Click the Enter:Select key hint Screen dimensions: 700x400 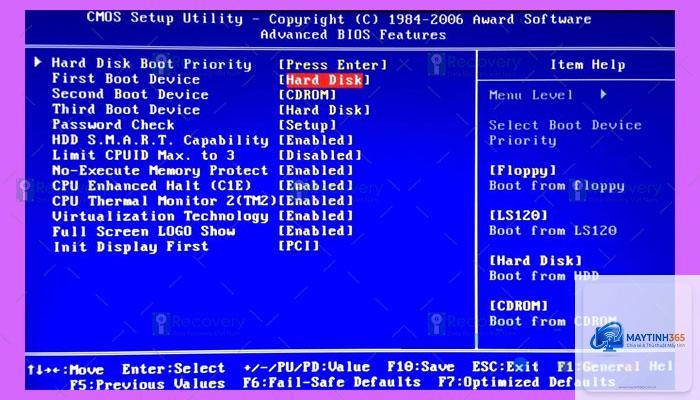coord(173,369)
